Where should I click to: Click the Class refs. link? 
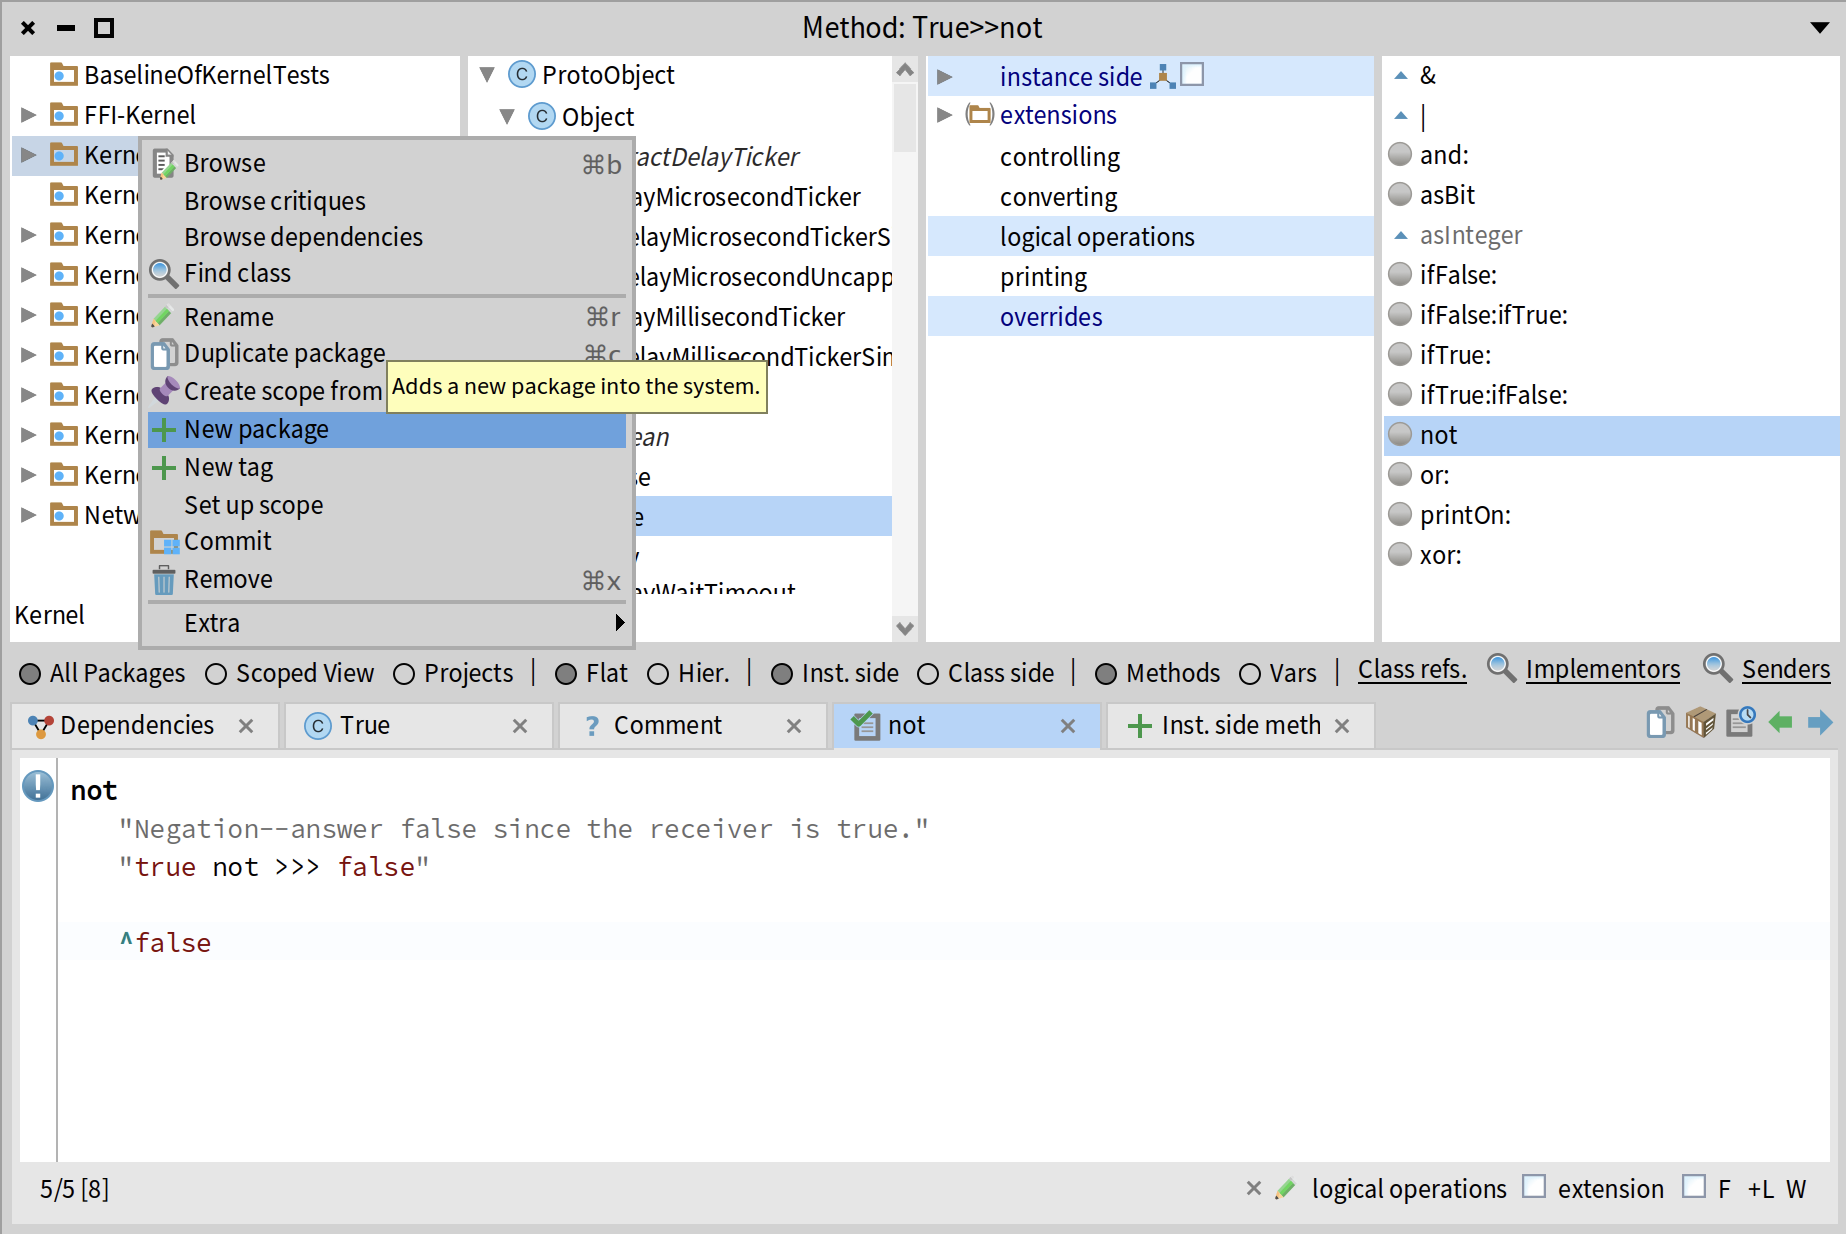pos(1411,669)
